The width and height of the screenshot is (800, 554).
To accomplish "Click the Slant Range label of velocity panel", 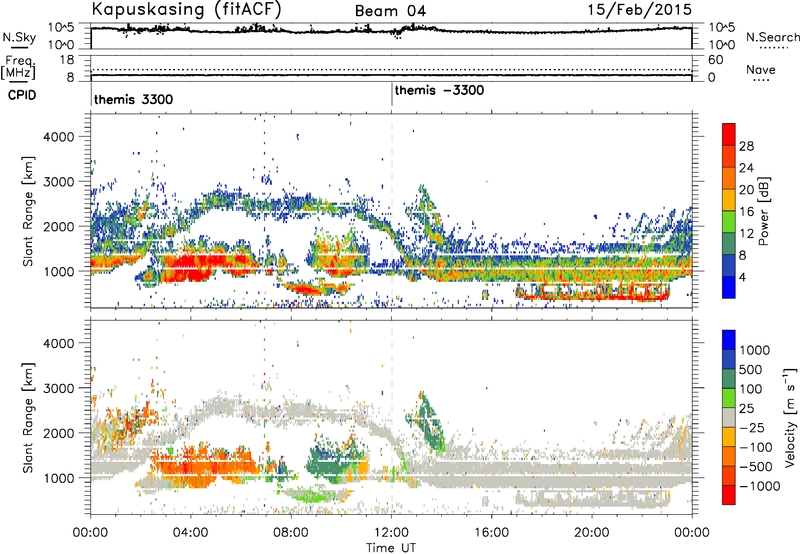I will click(28, 417).
